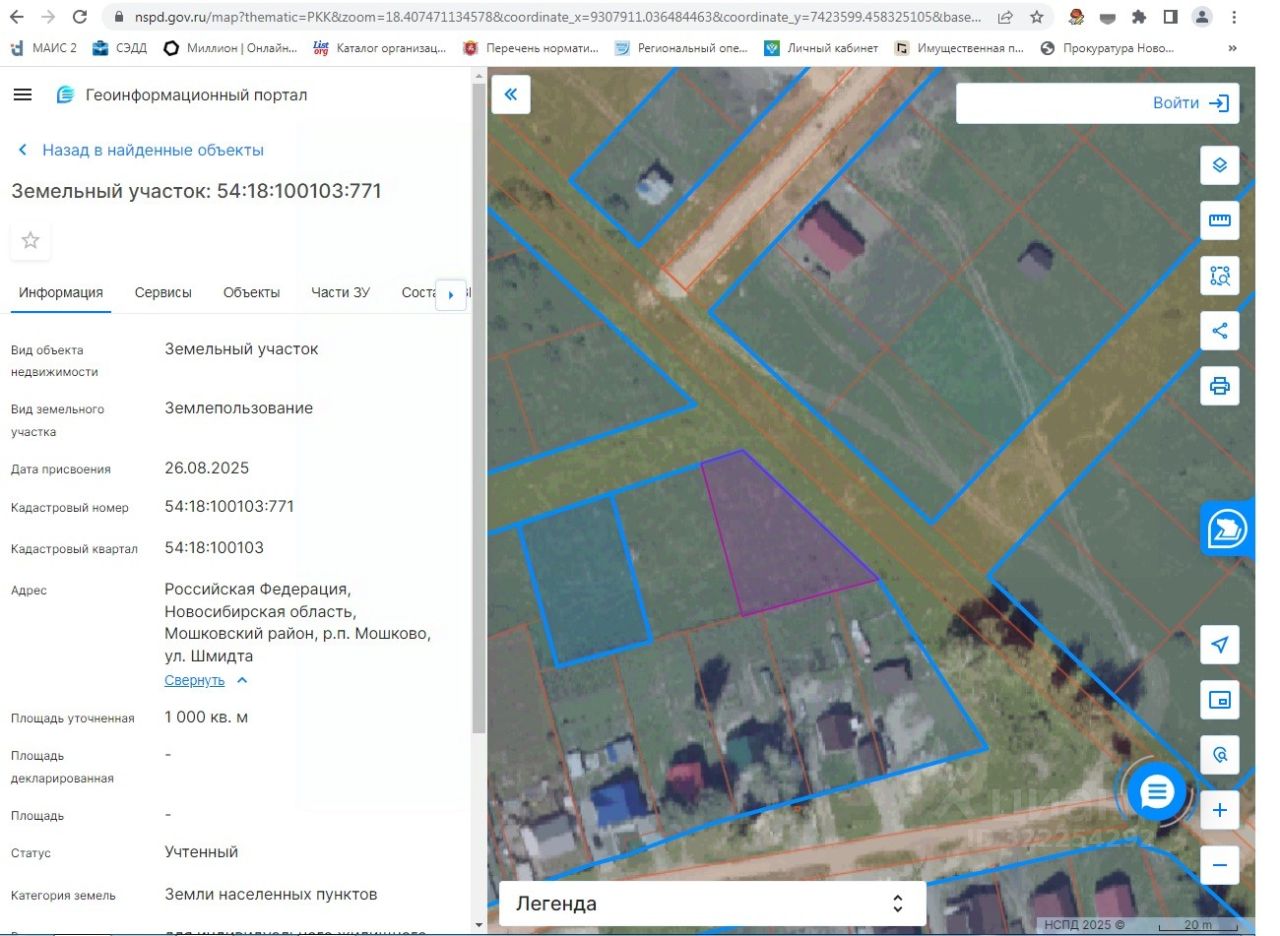
Task: Click the area value 1 000 кв. м
Action: (206, 717)
